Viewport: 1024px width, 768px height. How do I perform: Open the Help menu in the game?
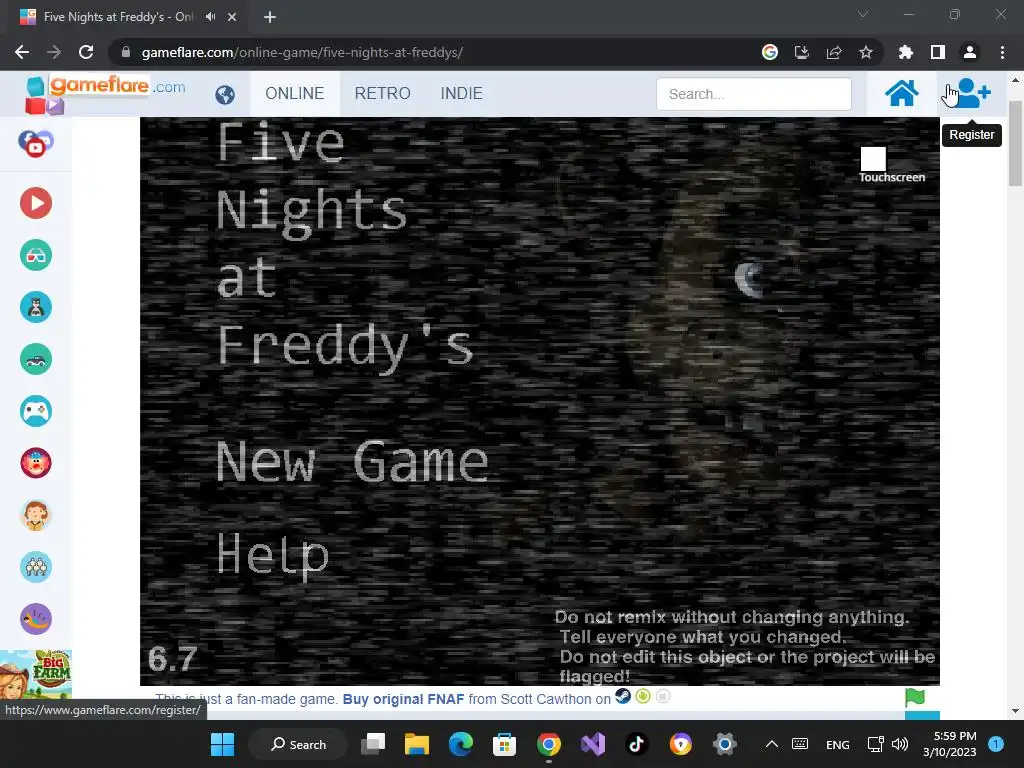coord(272,555)
